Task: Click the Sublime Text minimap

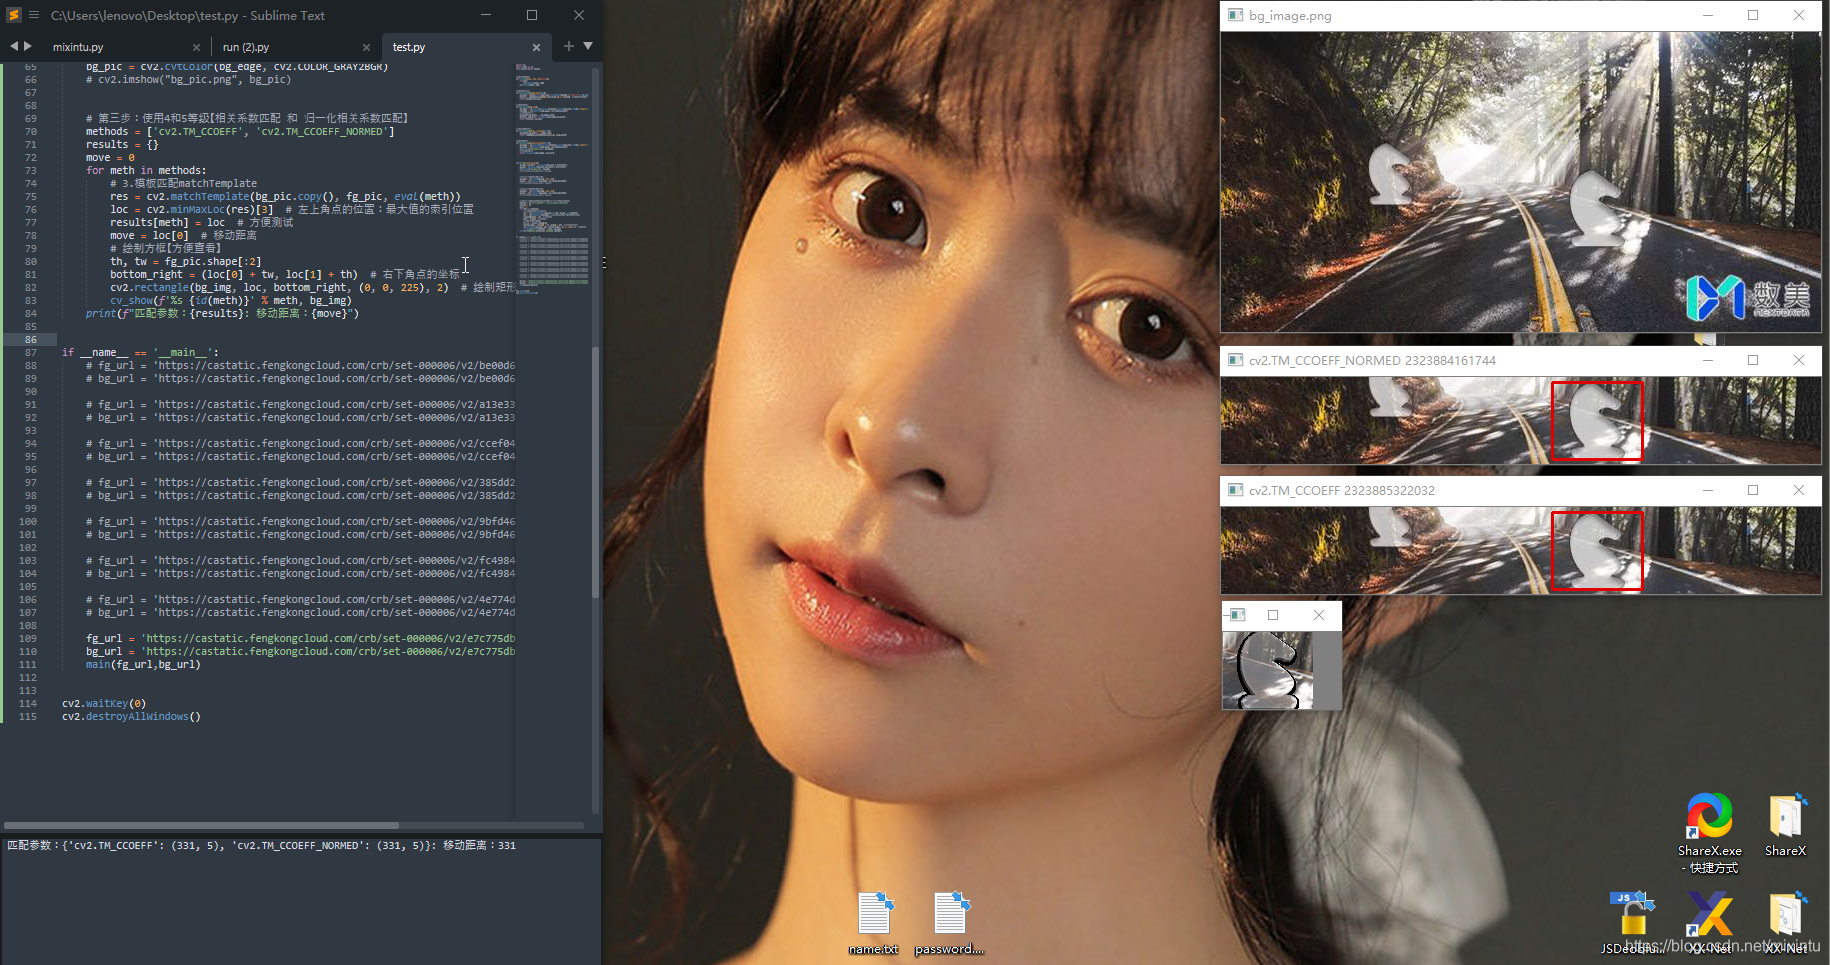Action: [x=552, y=180]
